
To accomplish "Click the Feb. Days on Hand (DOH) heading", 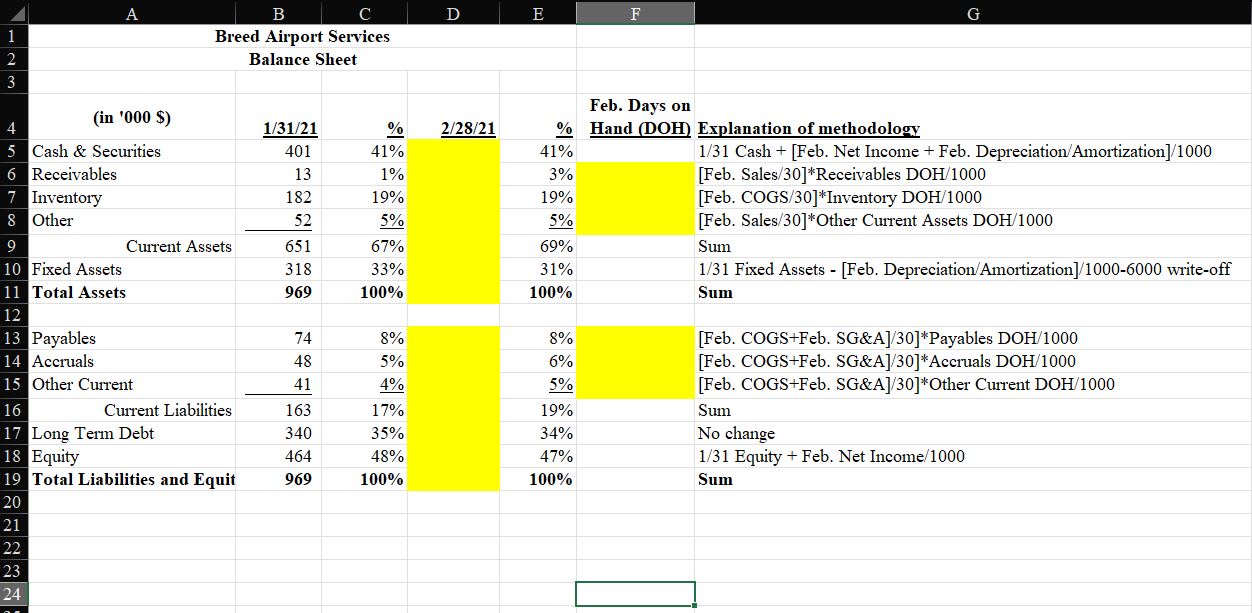I will tap(635, 117).
